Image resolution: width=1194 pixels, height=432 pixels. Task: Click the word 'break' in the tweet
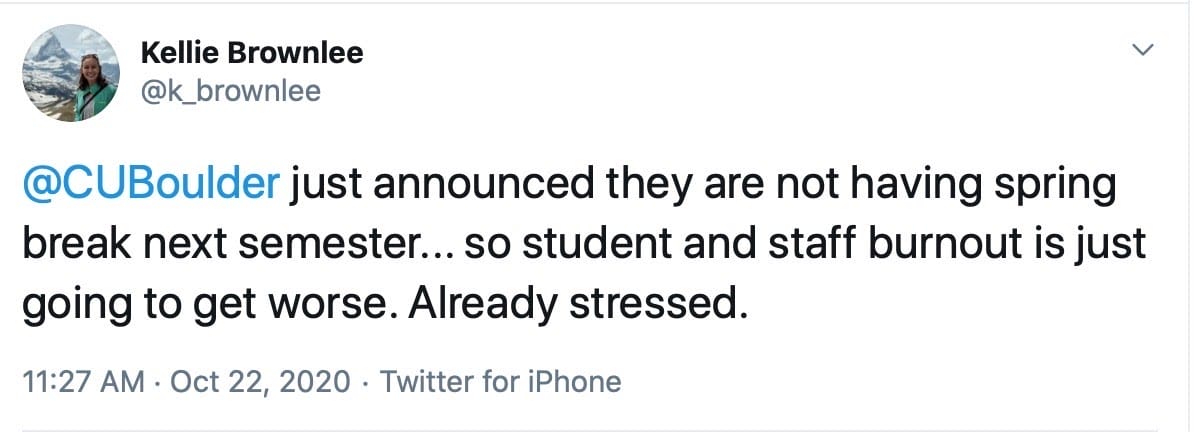[72, 245]
